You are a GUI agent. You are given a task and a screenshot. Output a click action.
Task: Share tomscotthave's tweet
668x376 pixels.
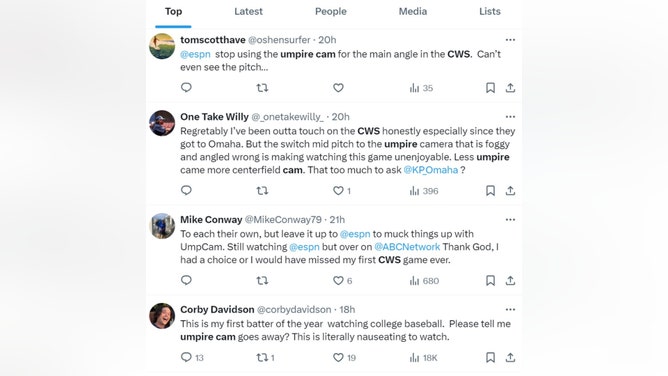coord(510,88)
